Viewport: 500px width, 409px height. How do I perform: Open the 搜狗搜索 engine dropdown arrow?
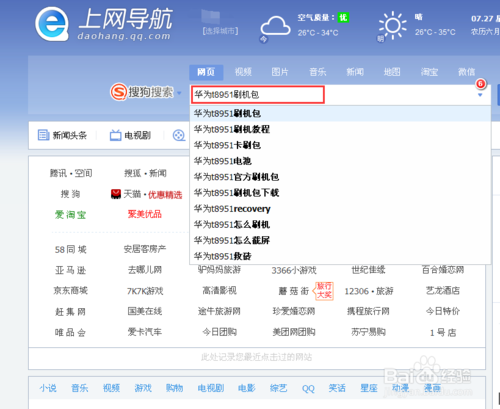click(179, 93)
